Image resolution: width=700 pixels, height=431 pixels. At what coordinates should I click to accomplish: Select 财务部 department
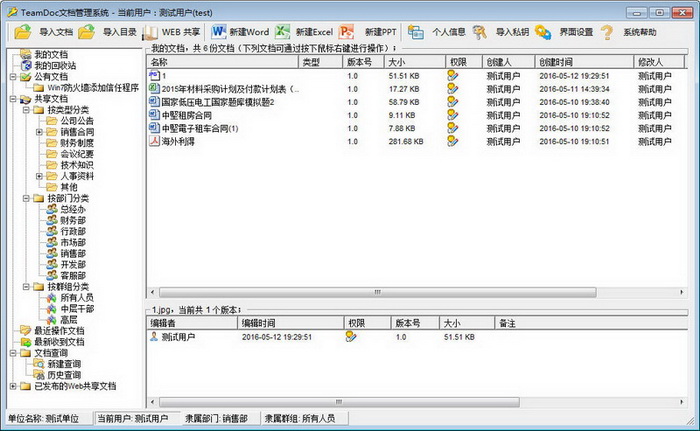[73, 220]
